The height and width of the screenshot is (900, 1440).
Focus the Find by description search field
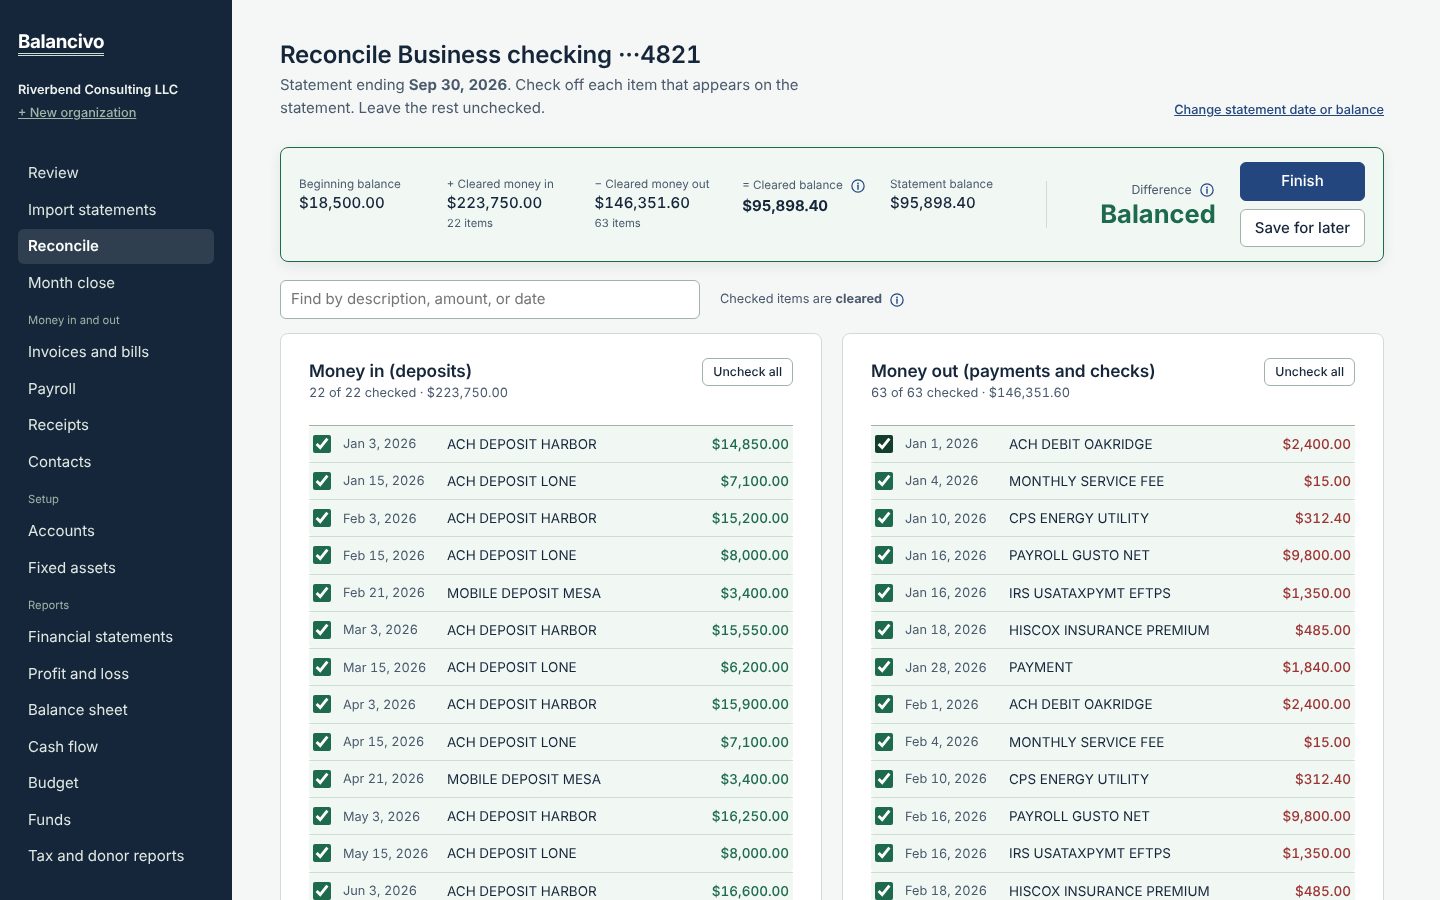tap(490, 300)
